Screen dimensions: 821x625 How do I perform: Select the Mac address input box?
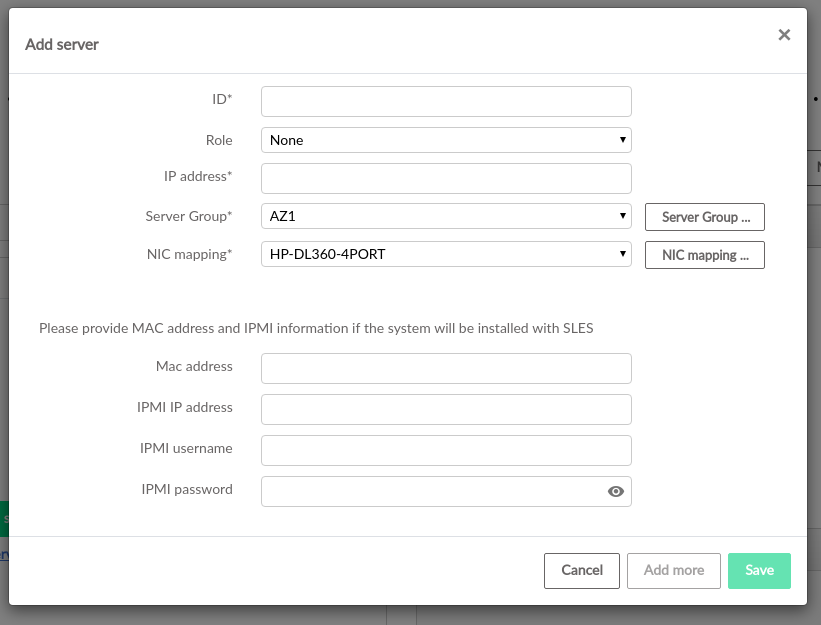coord(446,368)
